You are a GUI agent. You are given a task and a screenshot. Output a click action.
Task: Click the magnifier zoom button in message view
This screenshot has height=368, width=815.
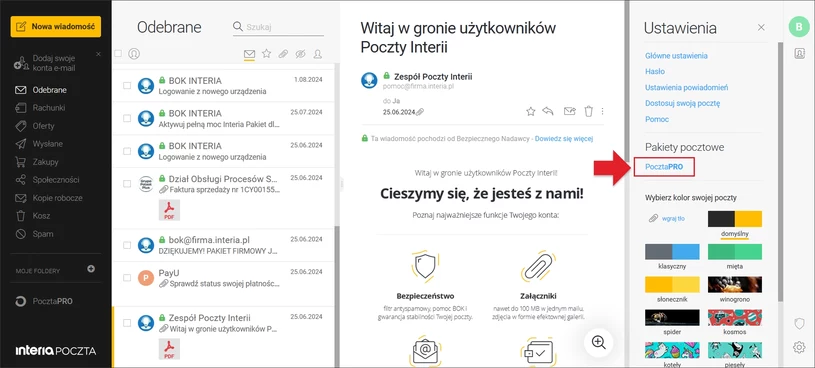599,343
